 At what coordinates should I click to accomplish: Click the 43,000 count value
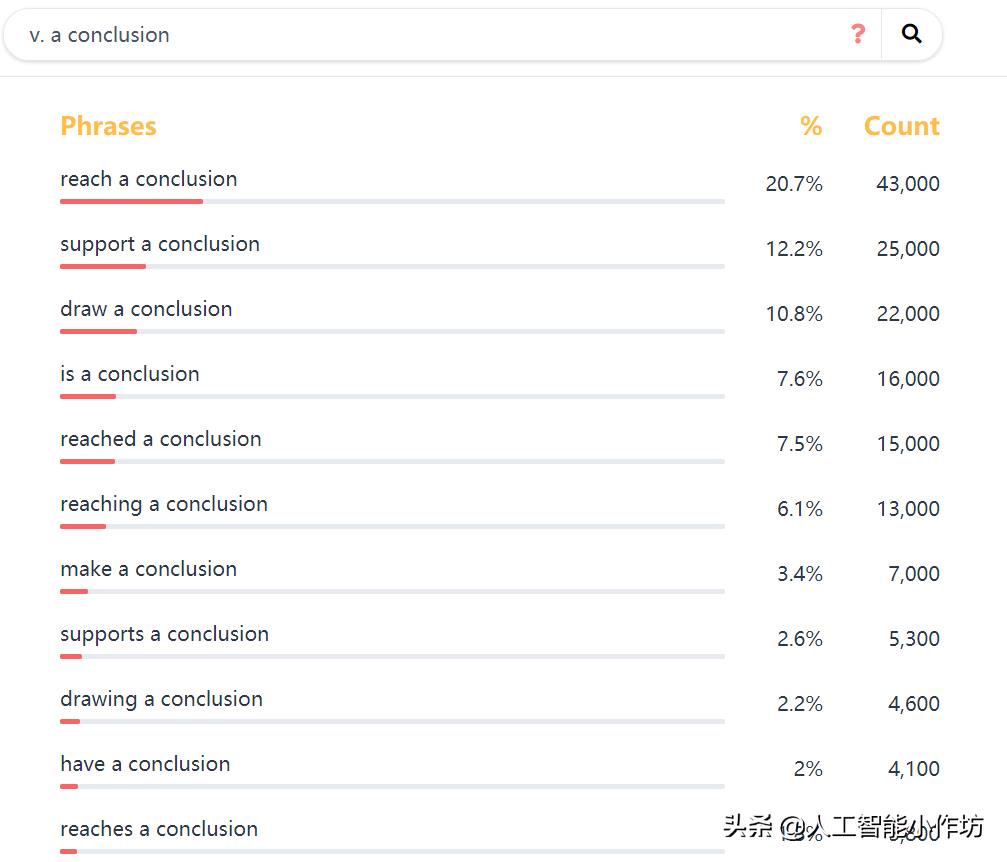point(908,184)
